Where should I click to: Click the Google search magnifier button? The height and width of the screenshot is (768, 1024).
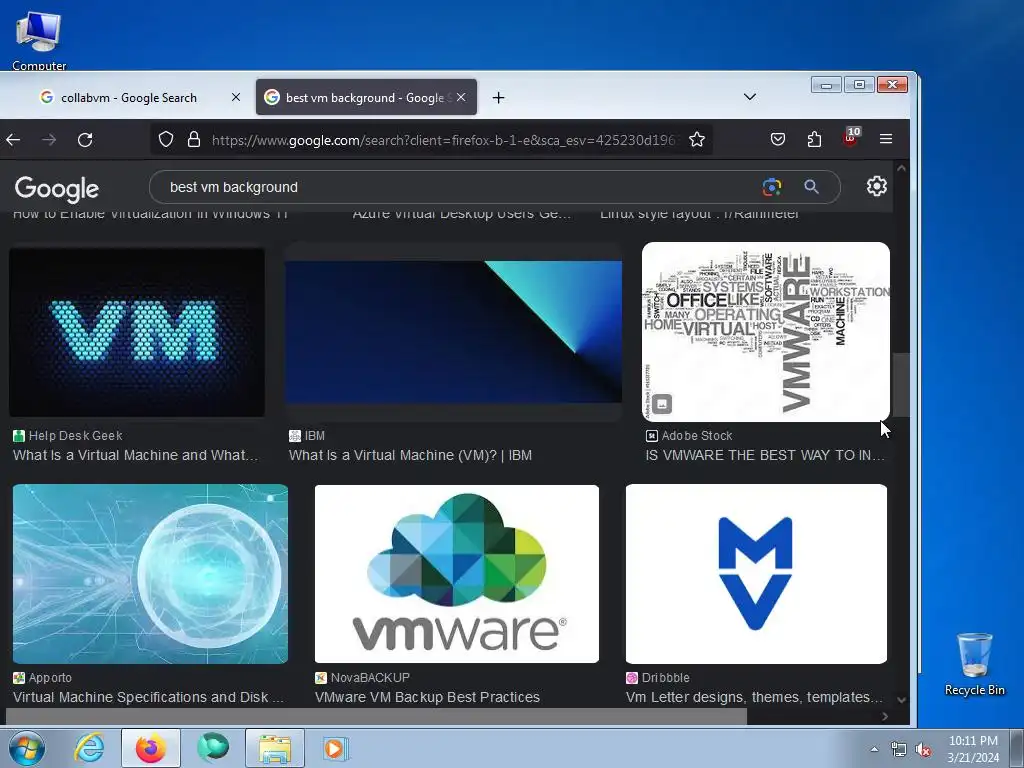(x=811, y=187)
